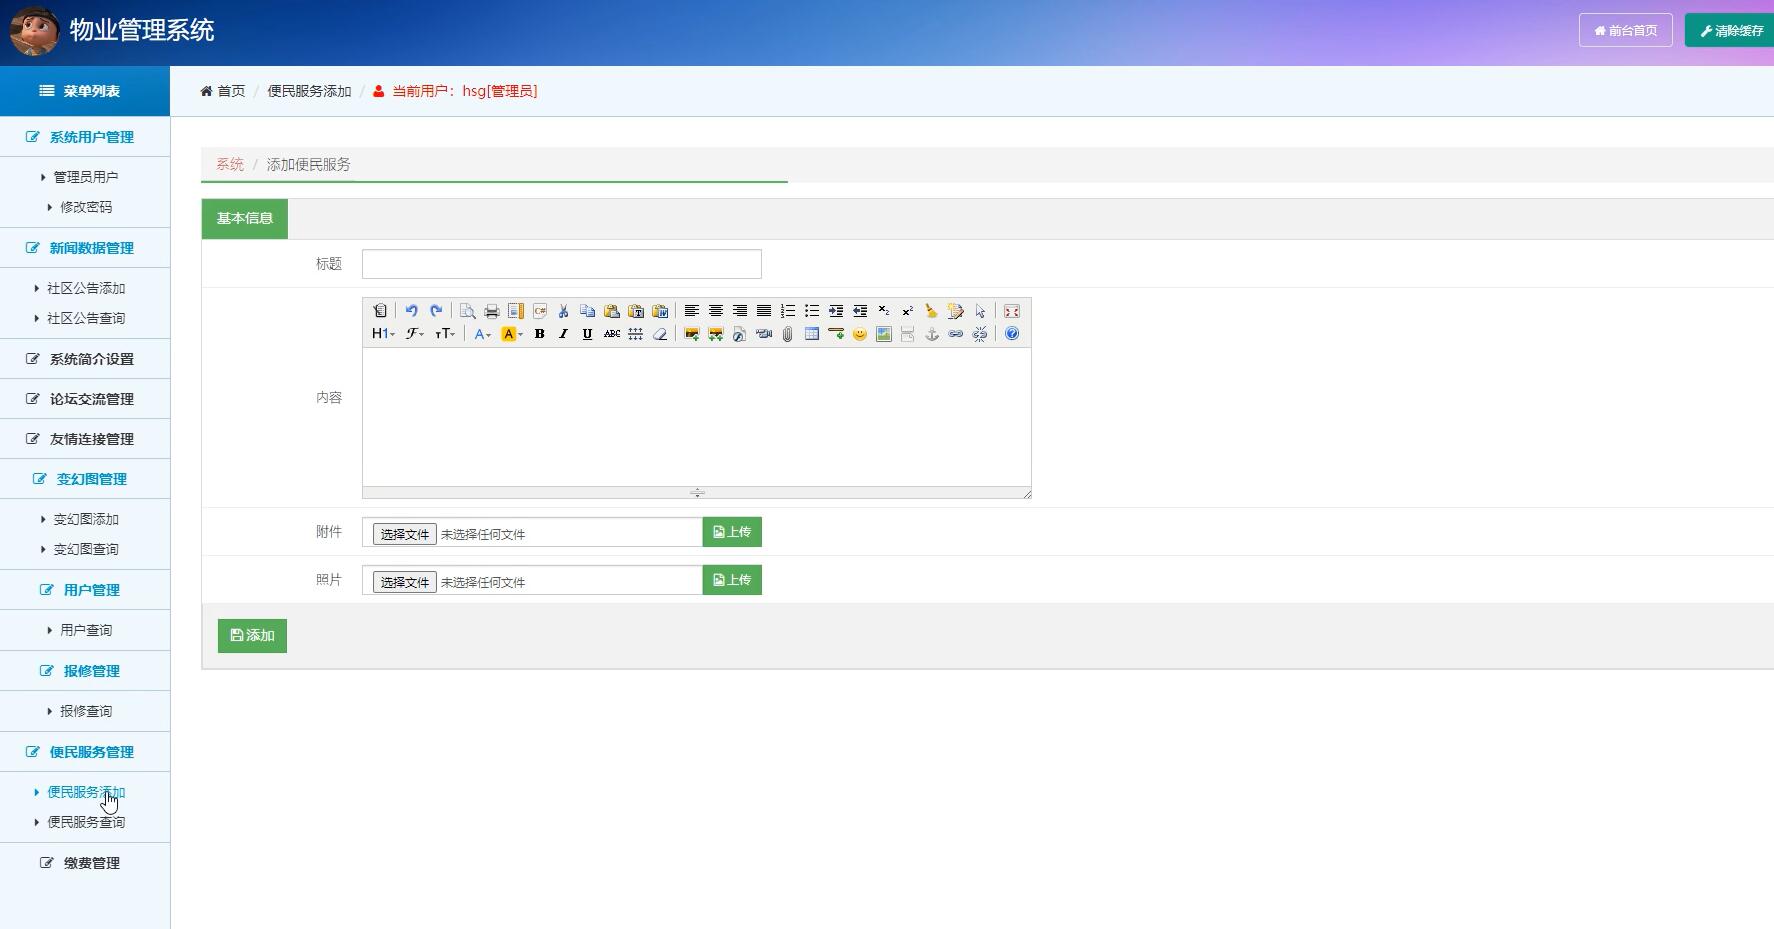Toggle underline text formatting
The height and width of the screenshot is (929, 1774).
(587, 334)
